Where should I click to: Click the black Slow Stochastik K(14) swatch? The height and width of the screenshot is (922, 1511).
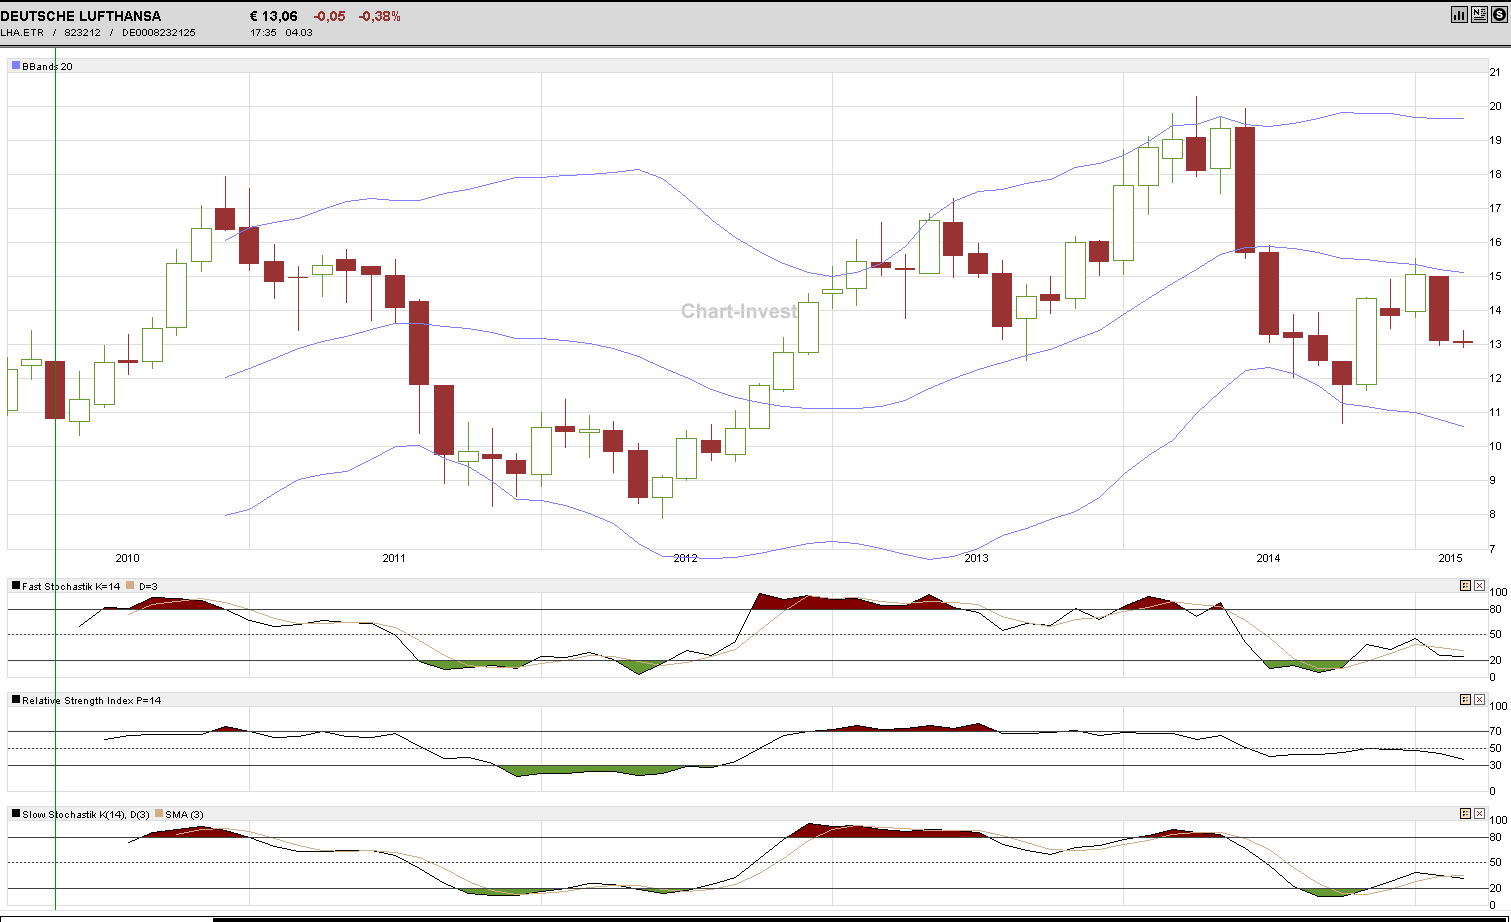pyautogui.click(x=15, y=814)
